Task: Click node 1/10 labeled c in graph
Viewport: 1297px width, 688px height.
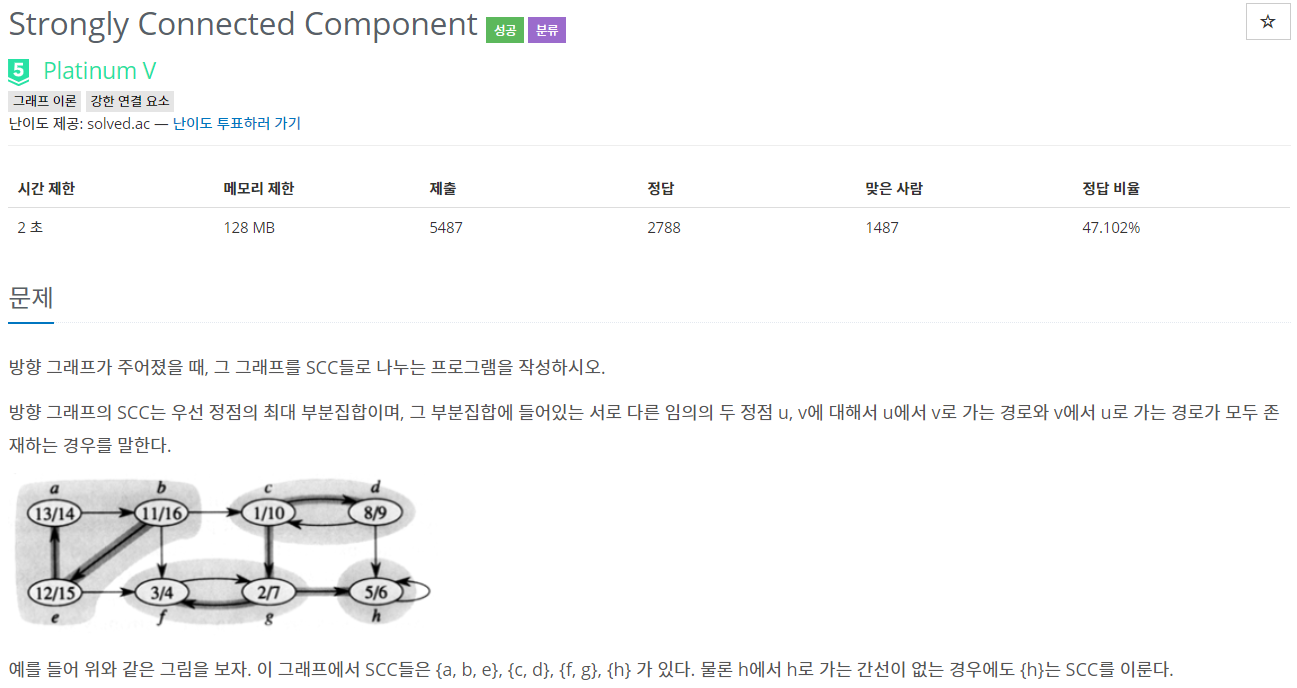Action: point(270,513)
